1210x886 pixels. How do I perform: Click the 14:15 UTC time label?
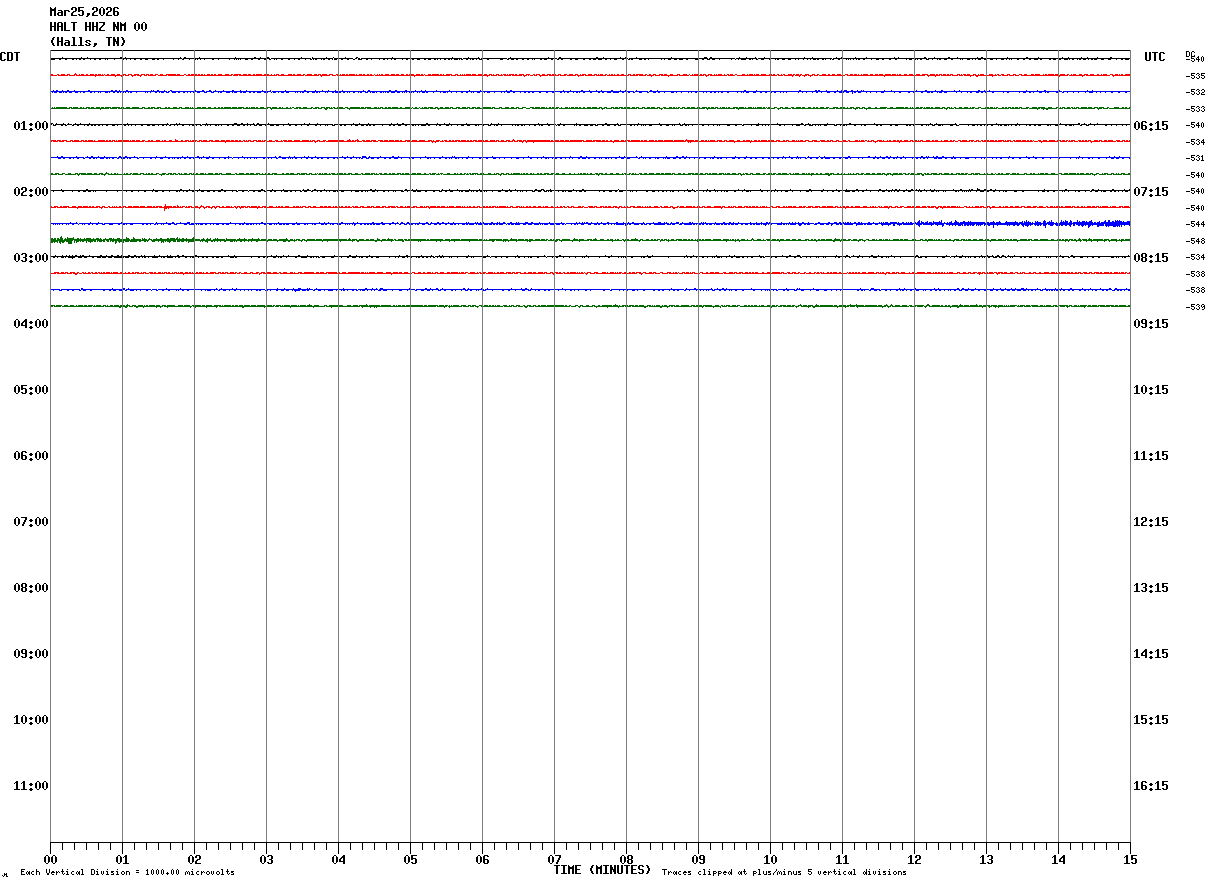point(1151,654)
